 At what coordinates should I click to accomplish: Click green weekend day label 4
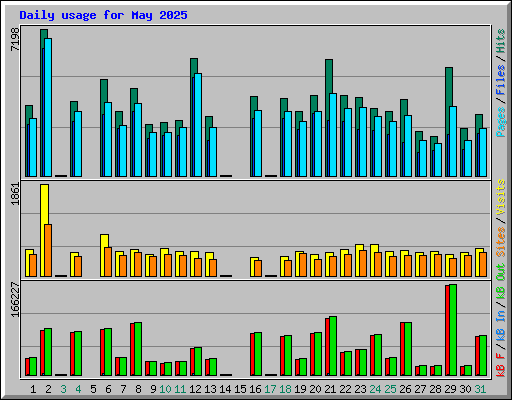(78, 389)
